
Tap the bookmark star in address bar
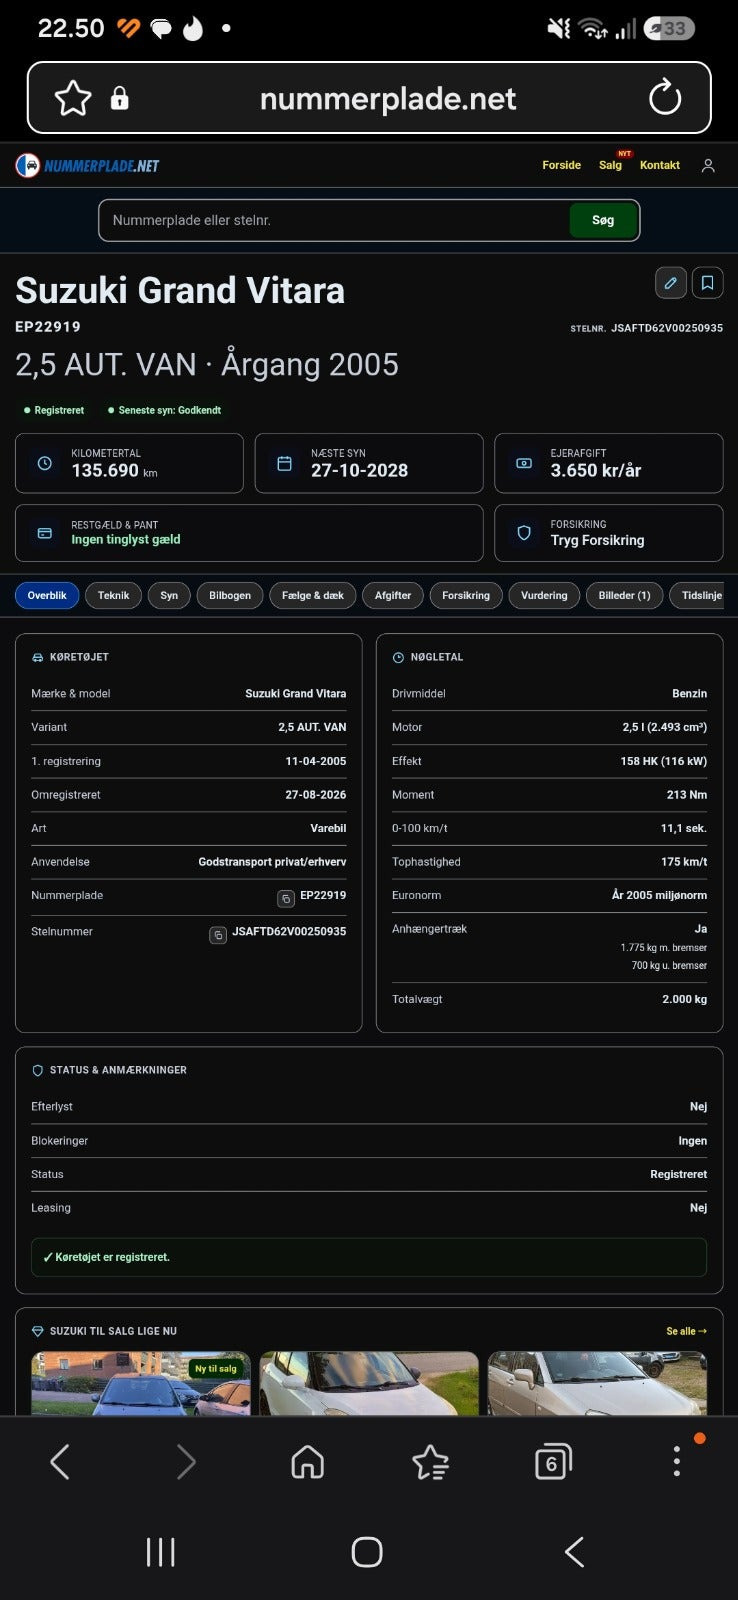tap(73, 98)
